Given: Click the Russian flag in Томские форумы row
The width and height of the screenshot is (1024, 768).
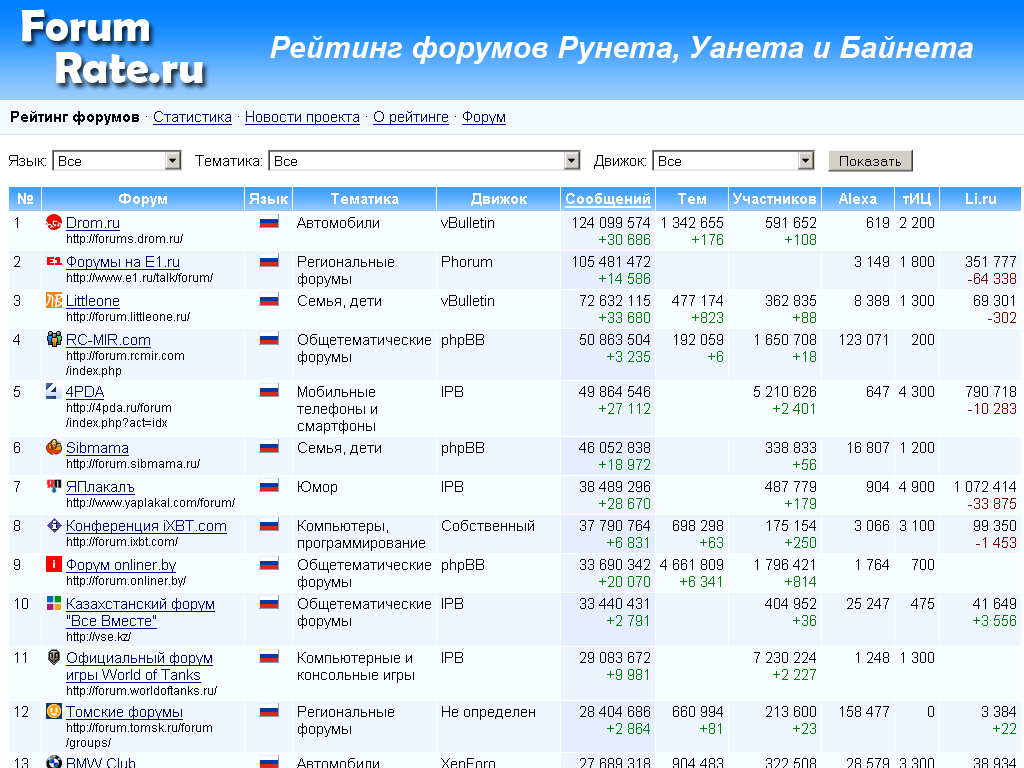Looking at the screenshot, I should click(x=269, y=711).
